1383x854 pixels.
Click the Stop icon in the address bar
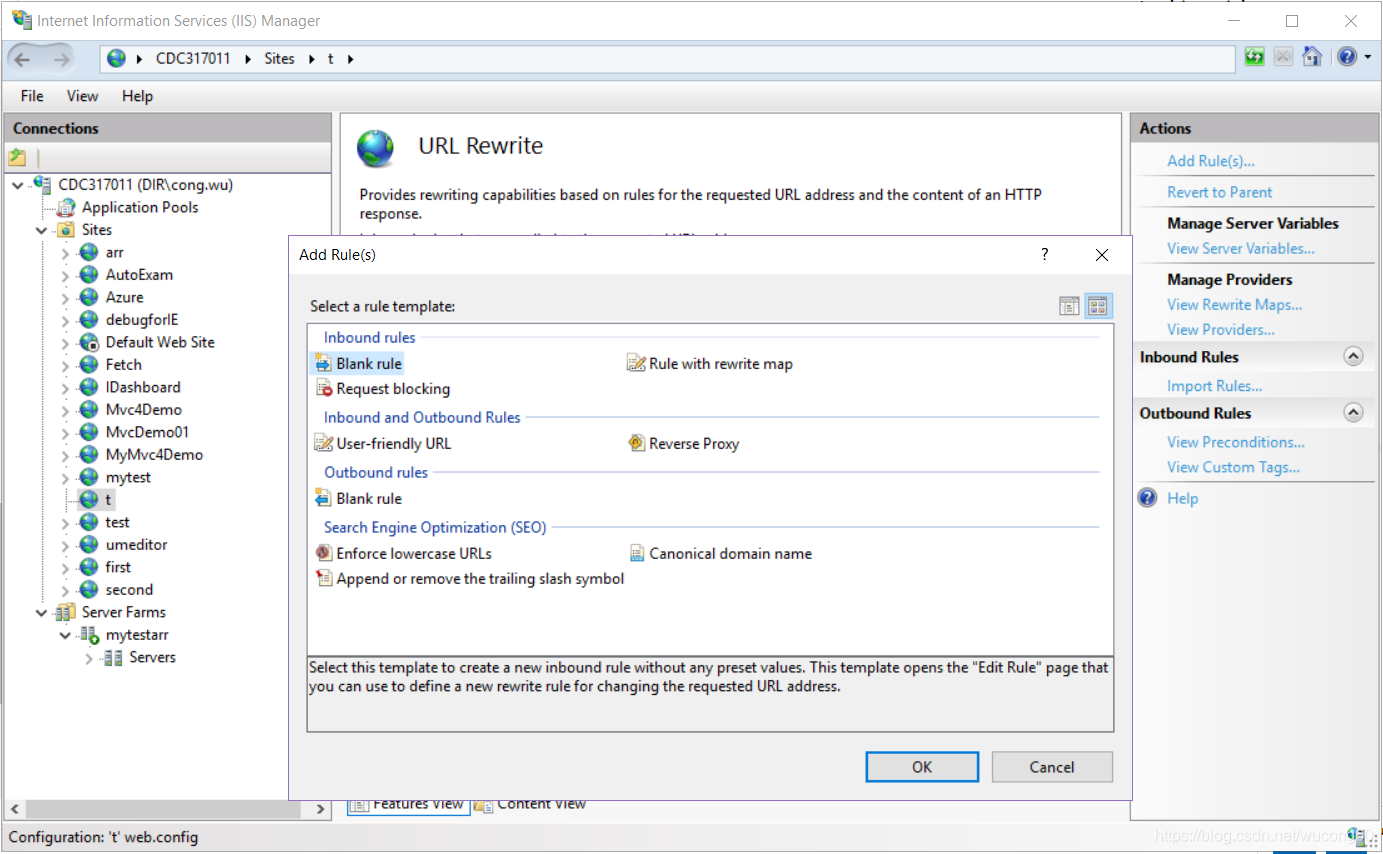click(x=1283, y=57)
